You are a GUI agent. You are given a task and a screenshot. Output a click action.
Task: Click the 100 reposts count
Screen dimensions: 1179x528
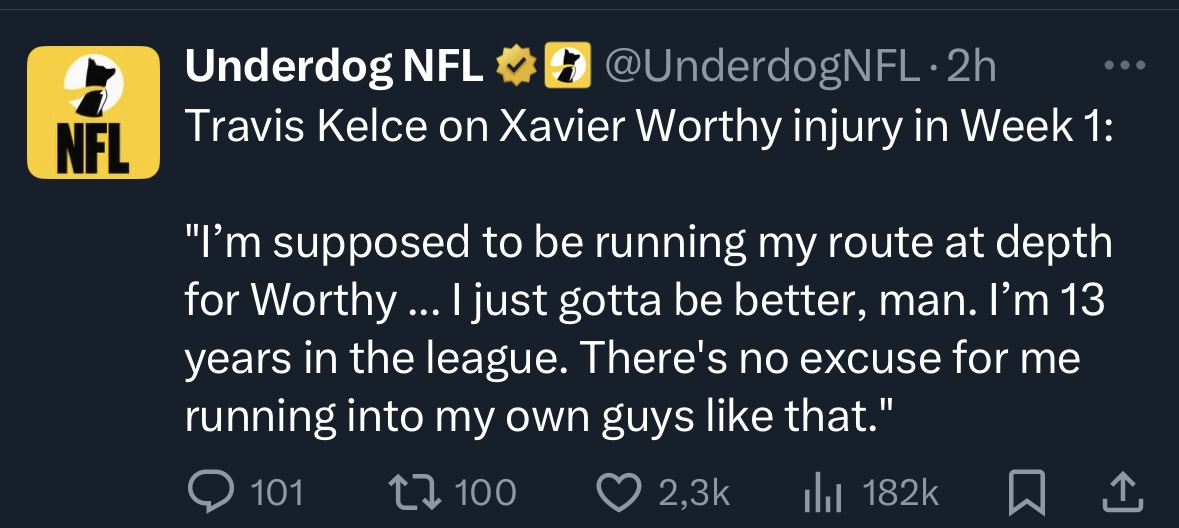[x=486, y=491]
